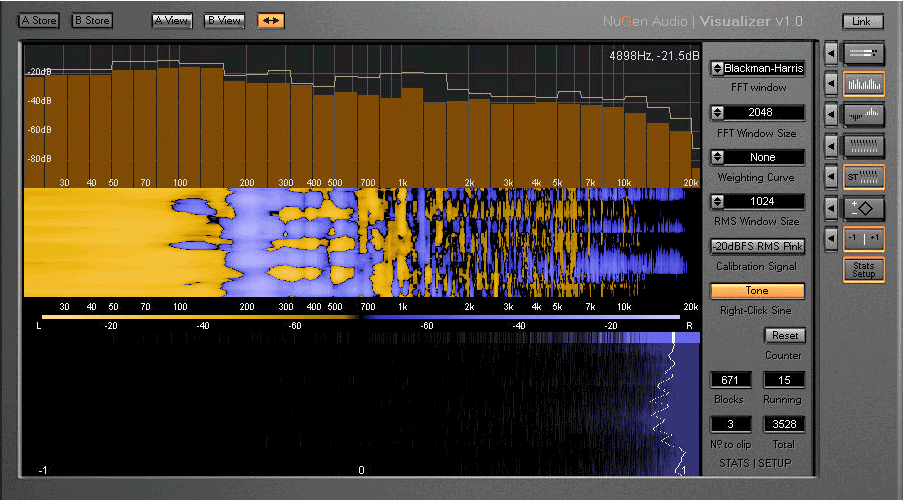The width and height of the screenshot is (903, 501).
Task: Switch to A View
Action: [x=172, y=21]
